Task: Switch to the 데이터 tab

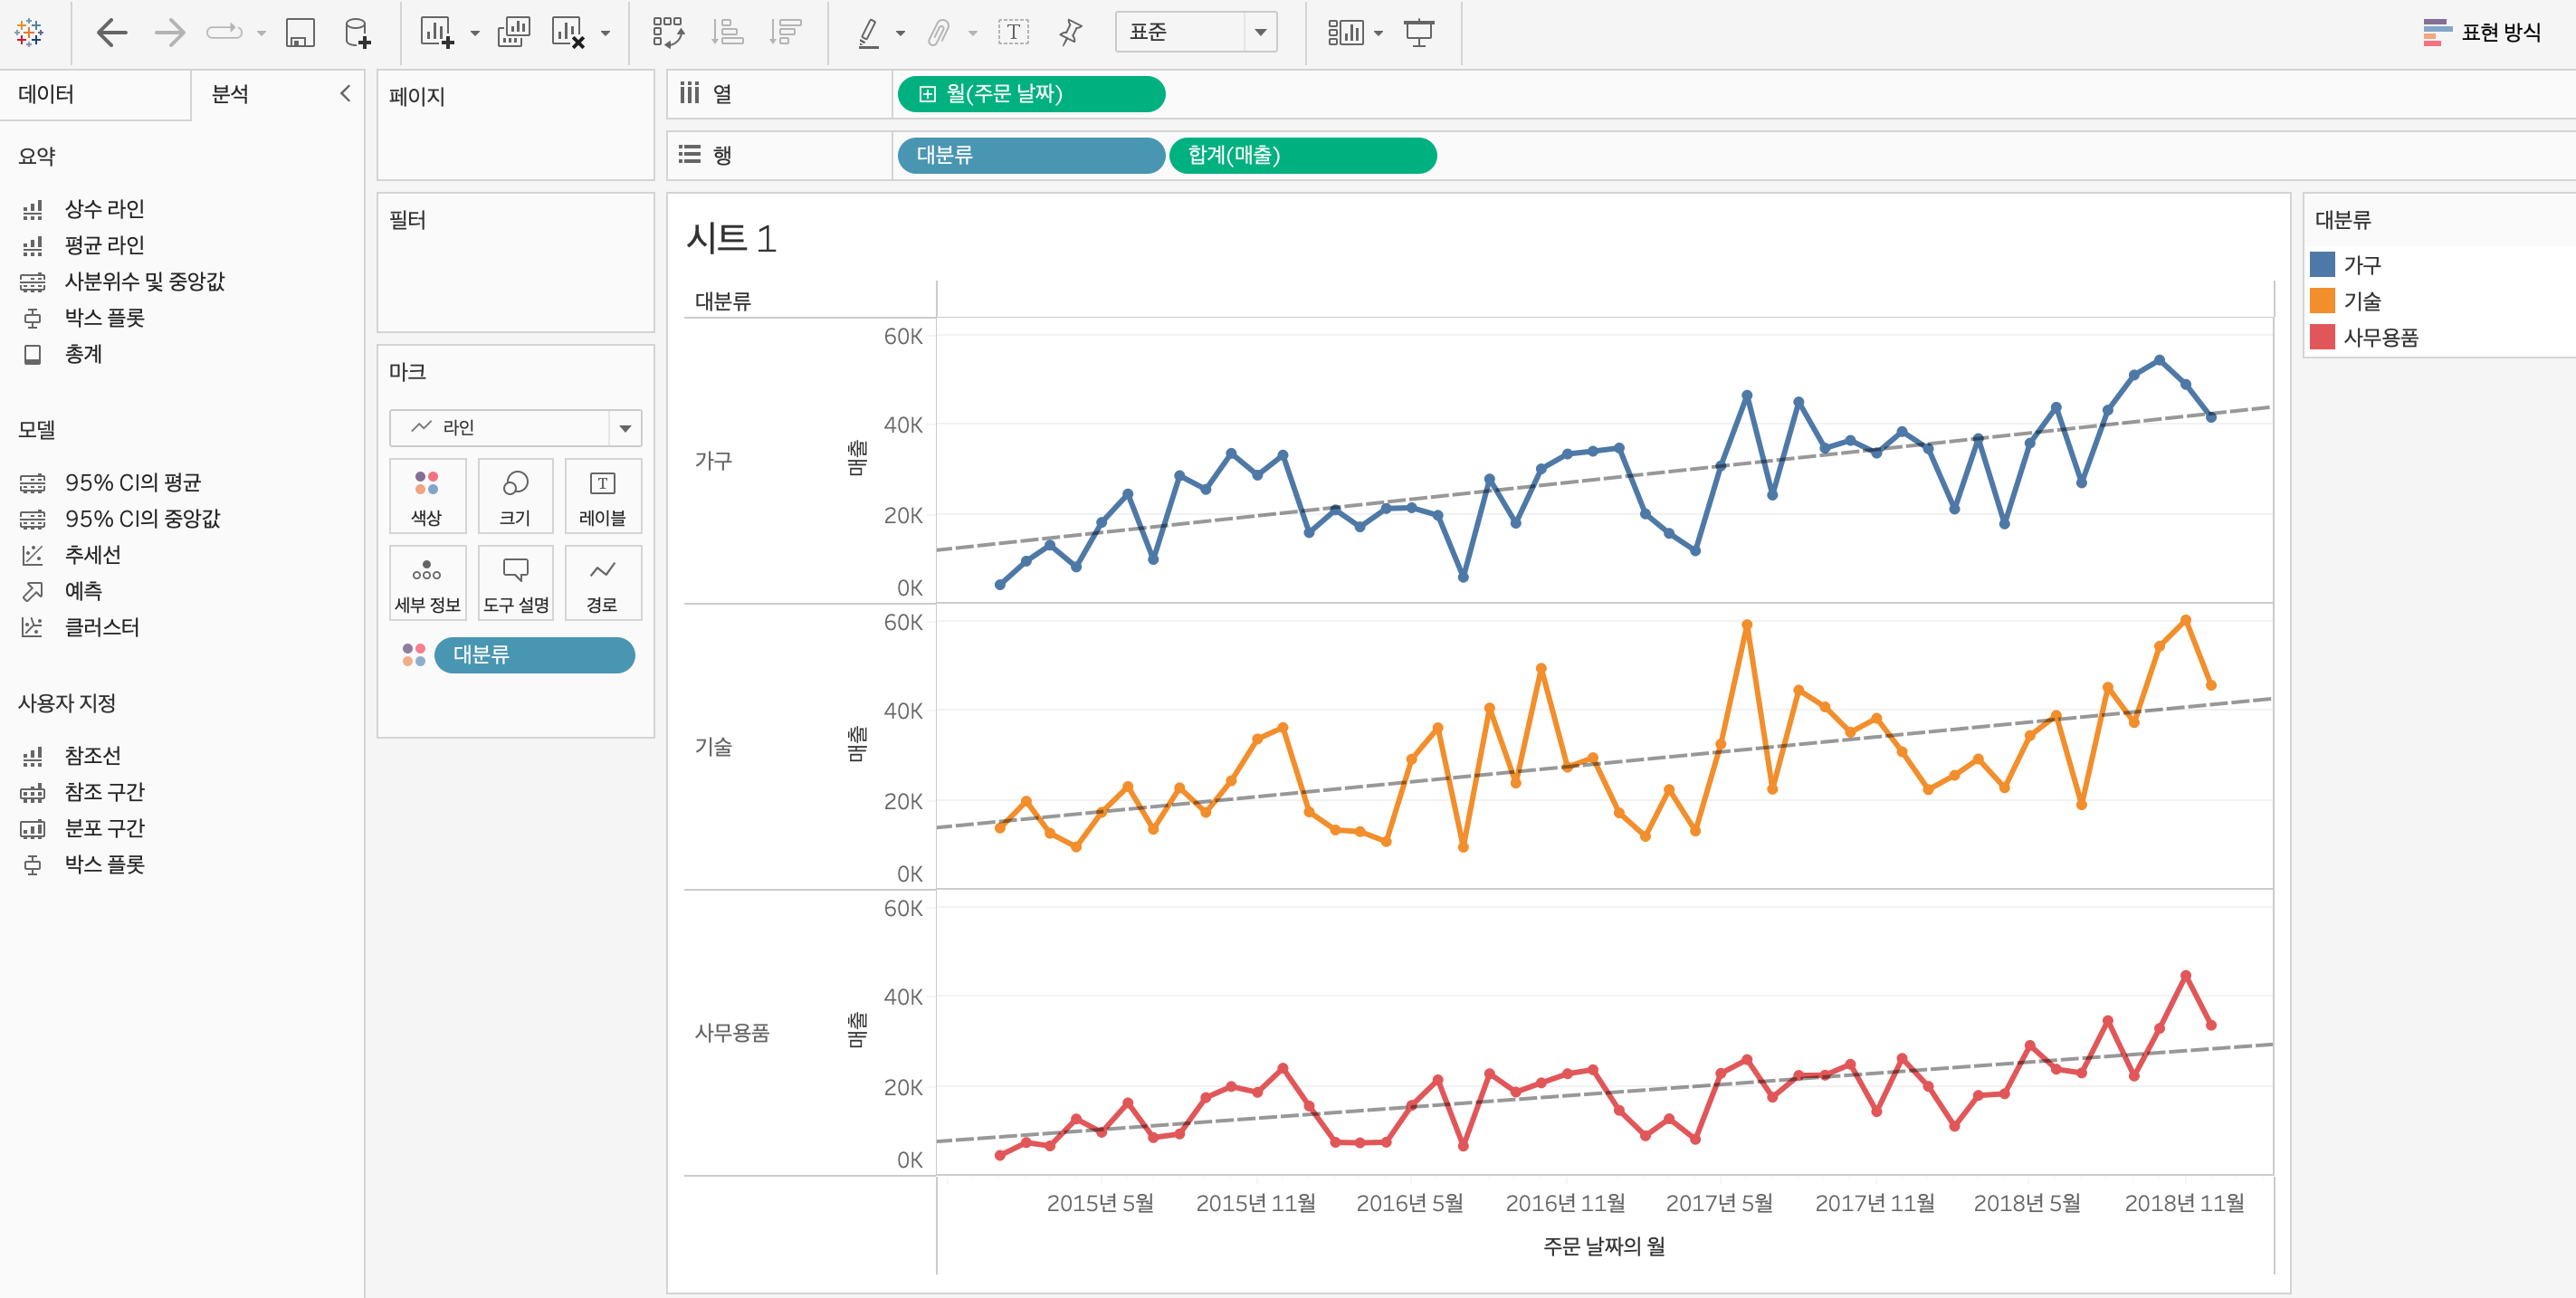Action: [x=46, y=94]
